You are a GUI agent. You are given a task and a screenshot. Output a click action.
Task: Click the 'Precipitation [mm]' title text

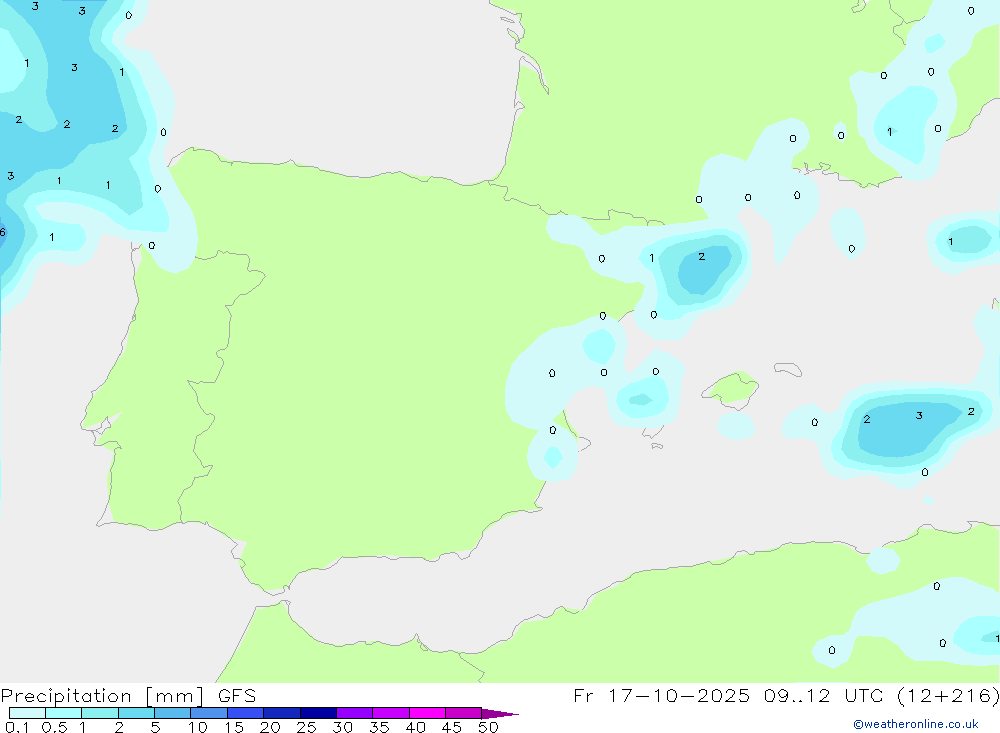pos(102,696)
